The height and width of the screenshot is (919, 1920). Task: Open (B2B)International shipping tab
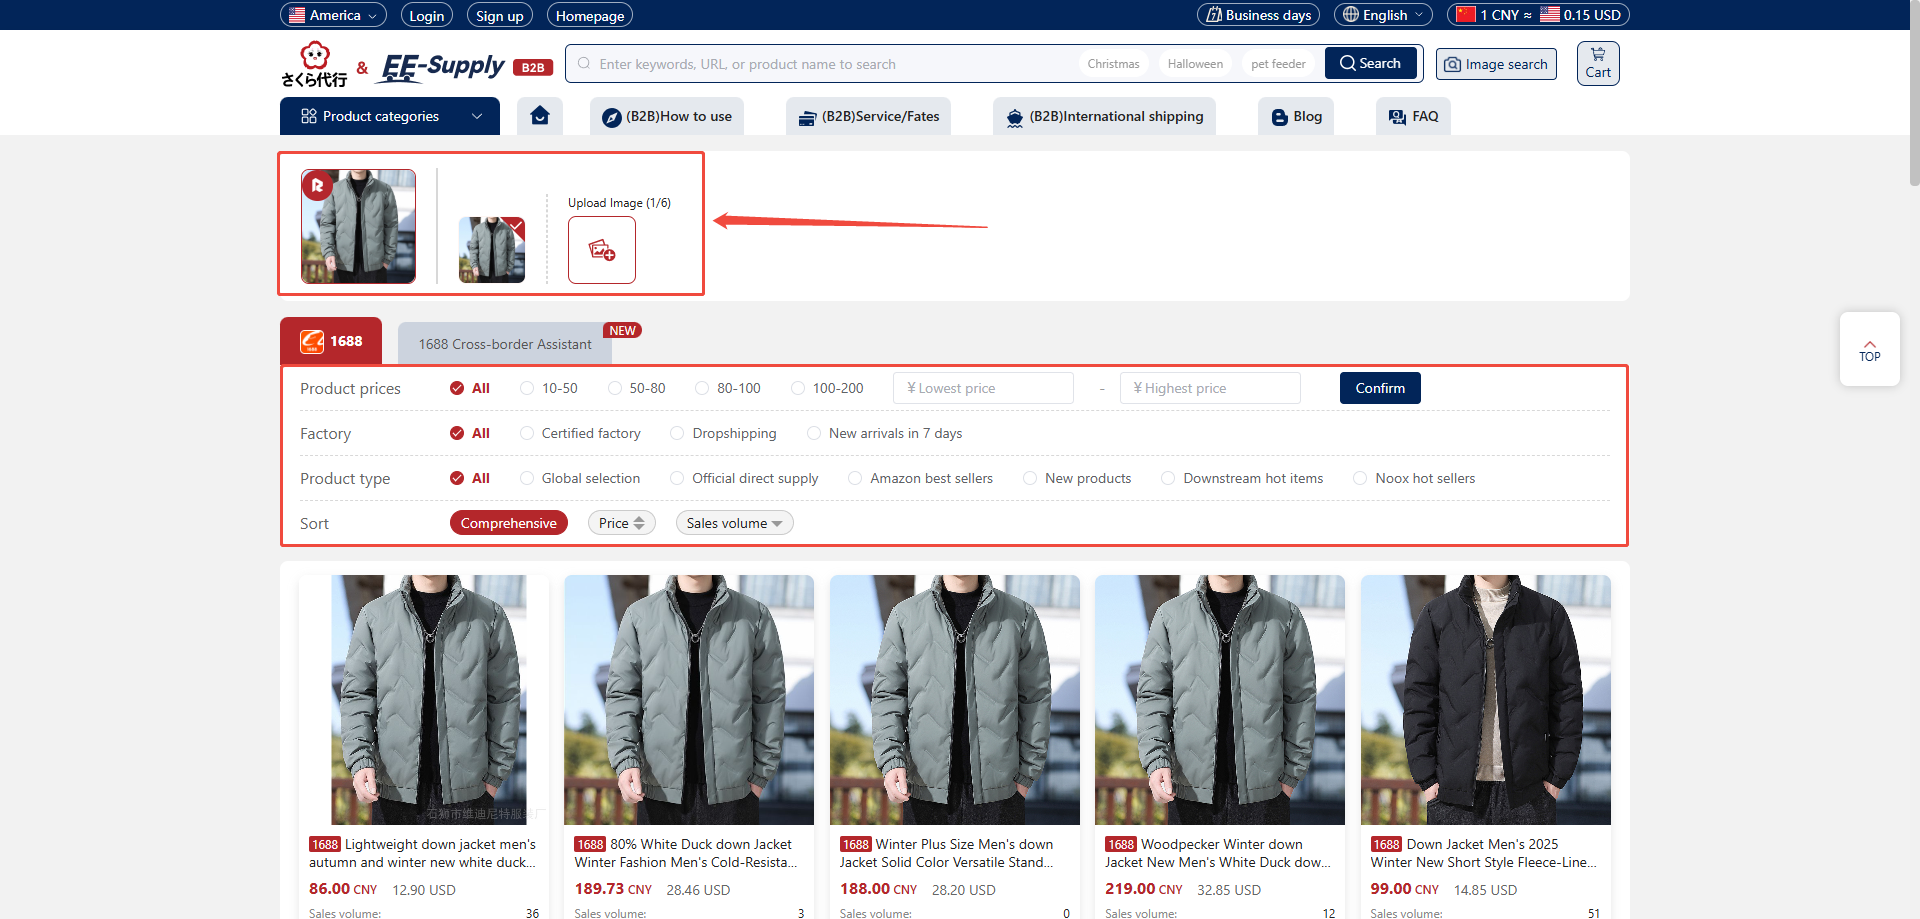[1105, 116]
